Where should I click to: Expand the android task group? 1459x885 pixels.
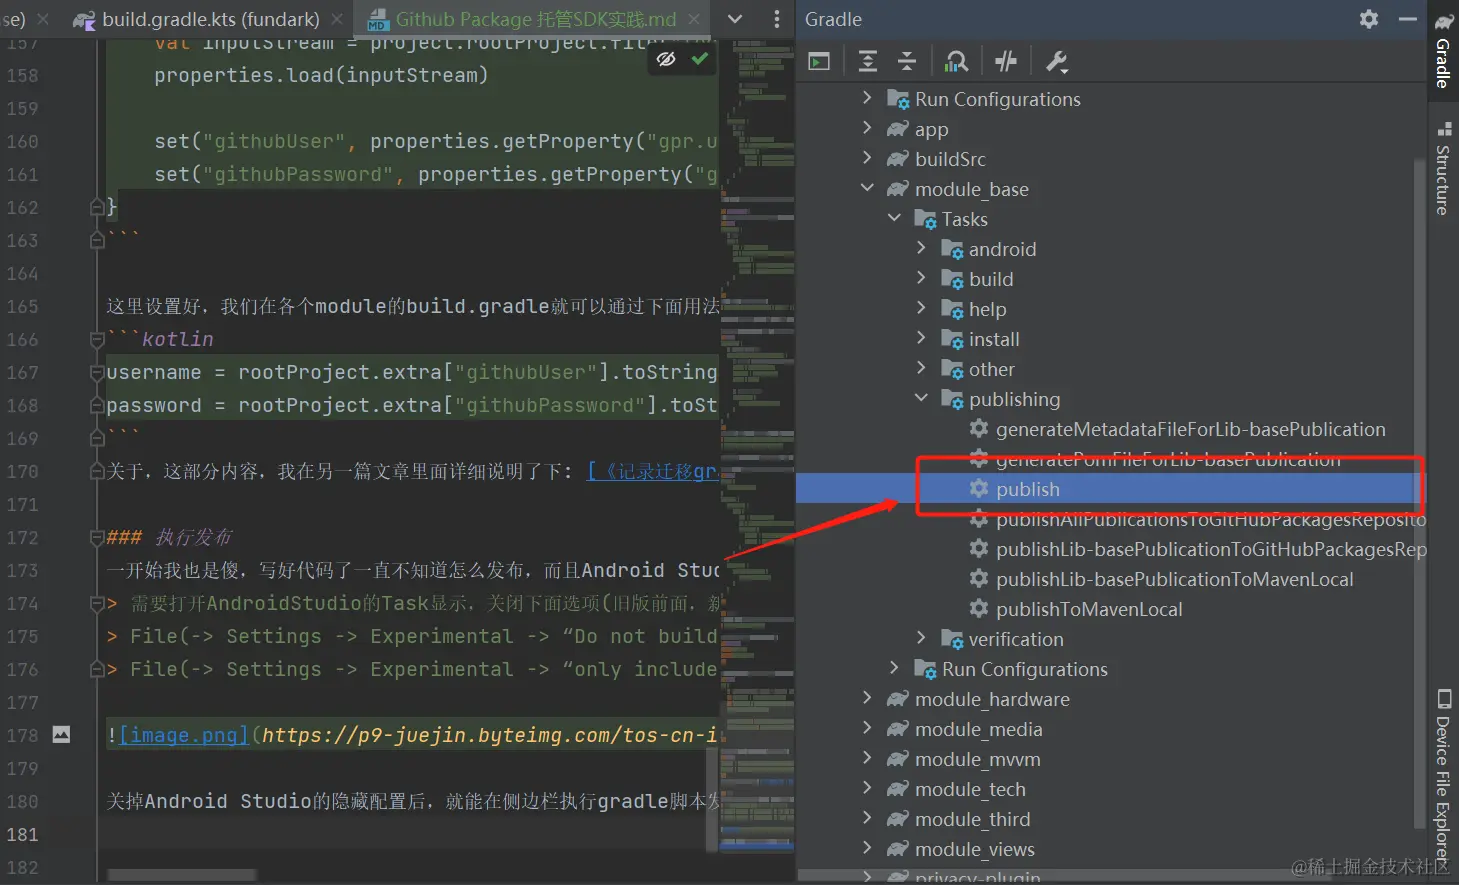[x=921, y=248]
